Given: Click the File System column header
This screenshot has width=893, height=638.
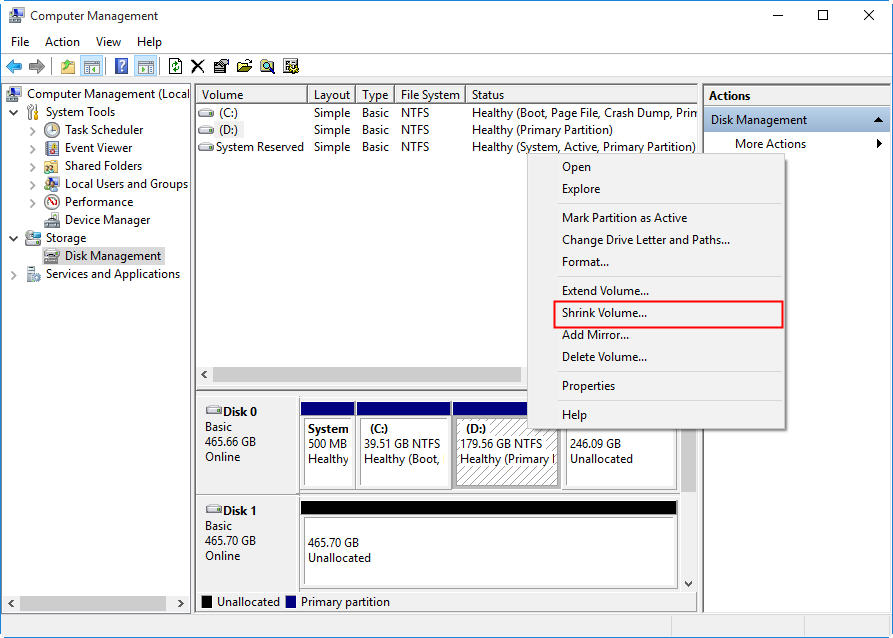Looking at the screenshot, I should [429, 95].
